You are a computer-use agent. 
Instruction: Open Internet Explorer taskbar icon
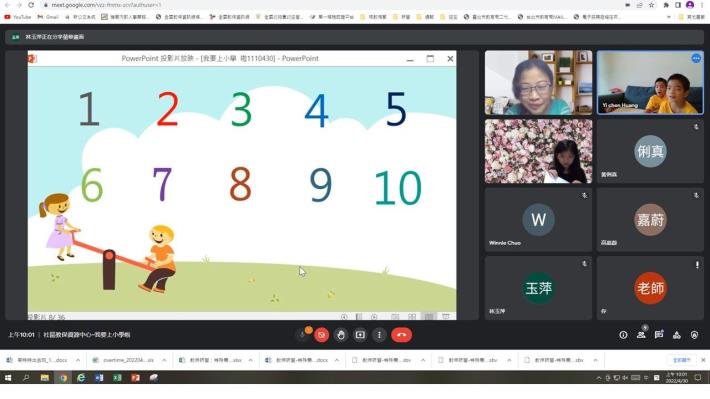(x=81, y=377)
